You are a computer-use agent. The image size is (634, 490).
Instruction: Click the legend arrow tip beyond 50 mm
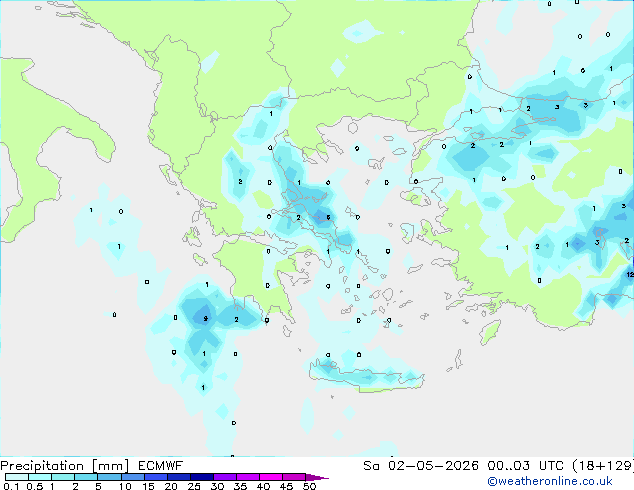[317, 478]
